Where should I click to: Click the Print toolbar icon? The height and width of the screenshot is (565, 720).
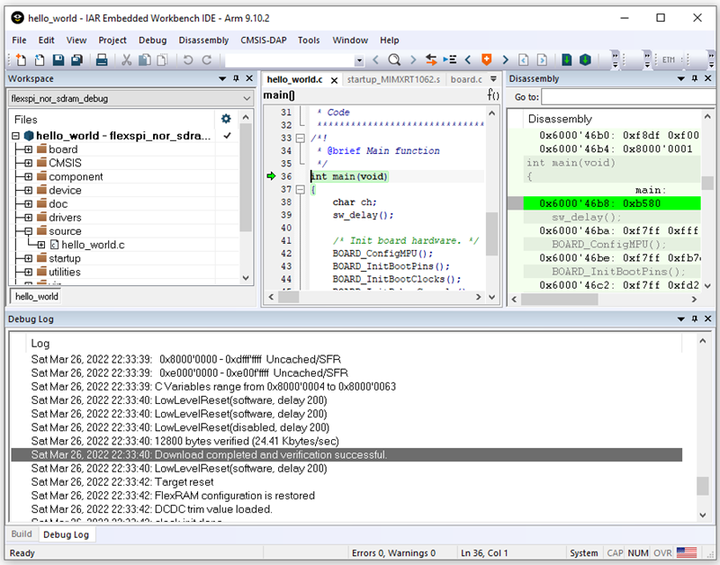tap(101, 60)
